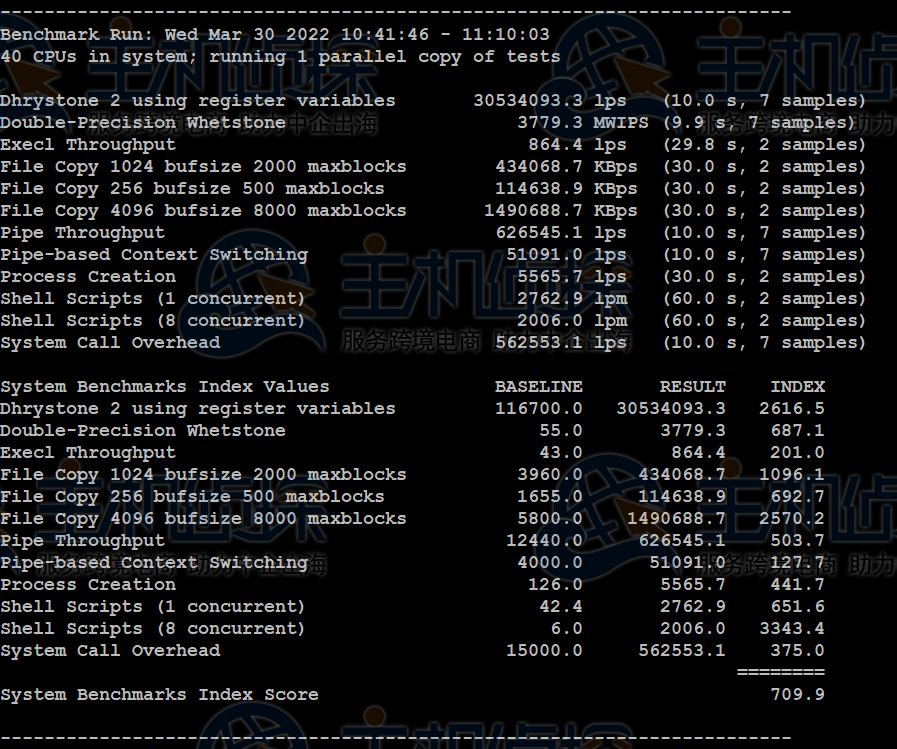Select index value '1096.1'
This screenshot has width=897, height=749.
coord(792,475)
